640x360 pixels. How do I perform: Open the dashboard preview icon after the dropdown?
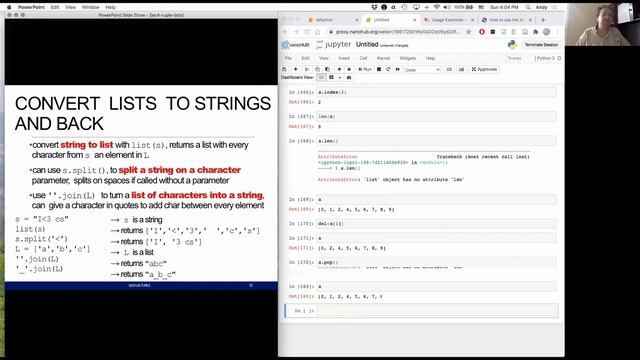(349, 78)
